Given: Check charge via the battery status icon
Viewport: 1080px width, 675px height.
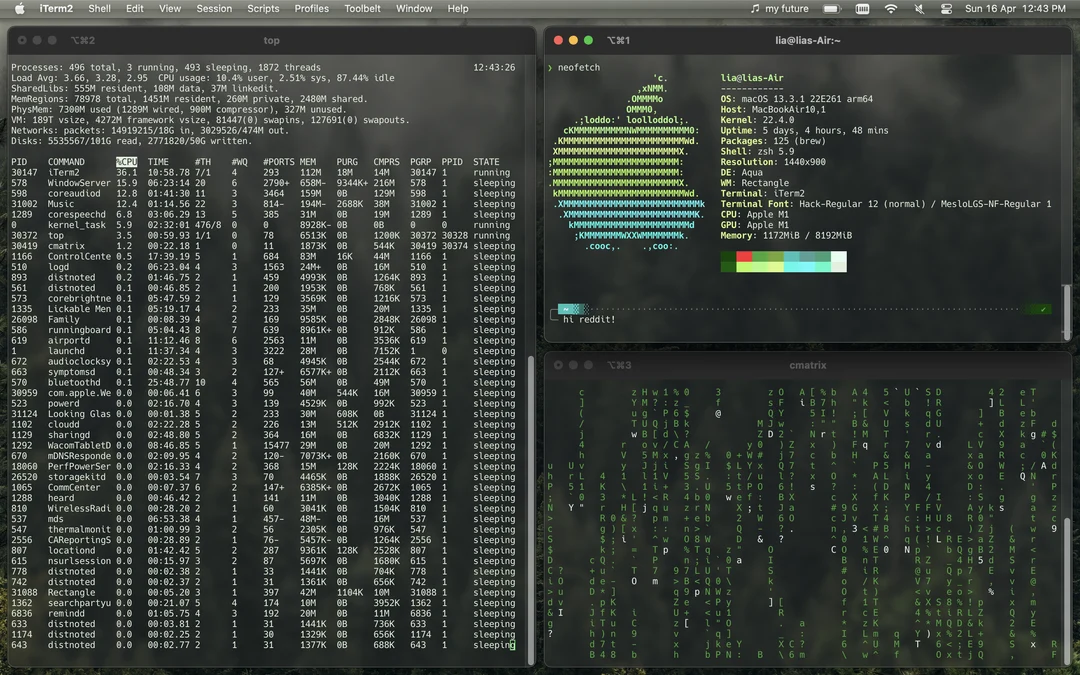Looking at the screenshot, I should coord(831,8).
